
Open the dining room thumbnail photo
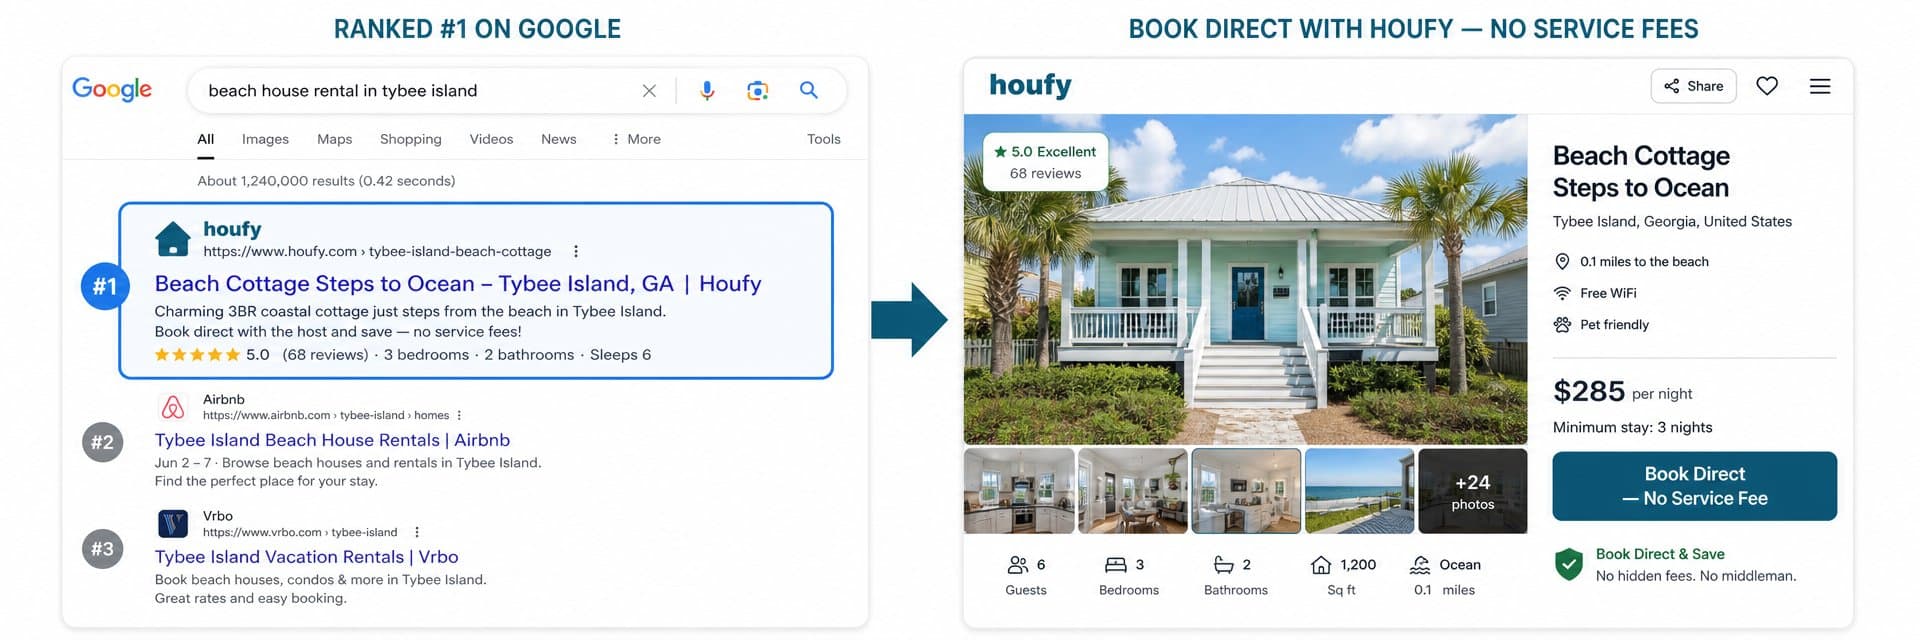(x=1133, y=491)
